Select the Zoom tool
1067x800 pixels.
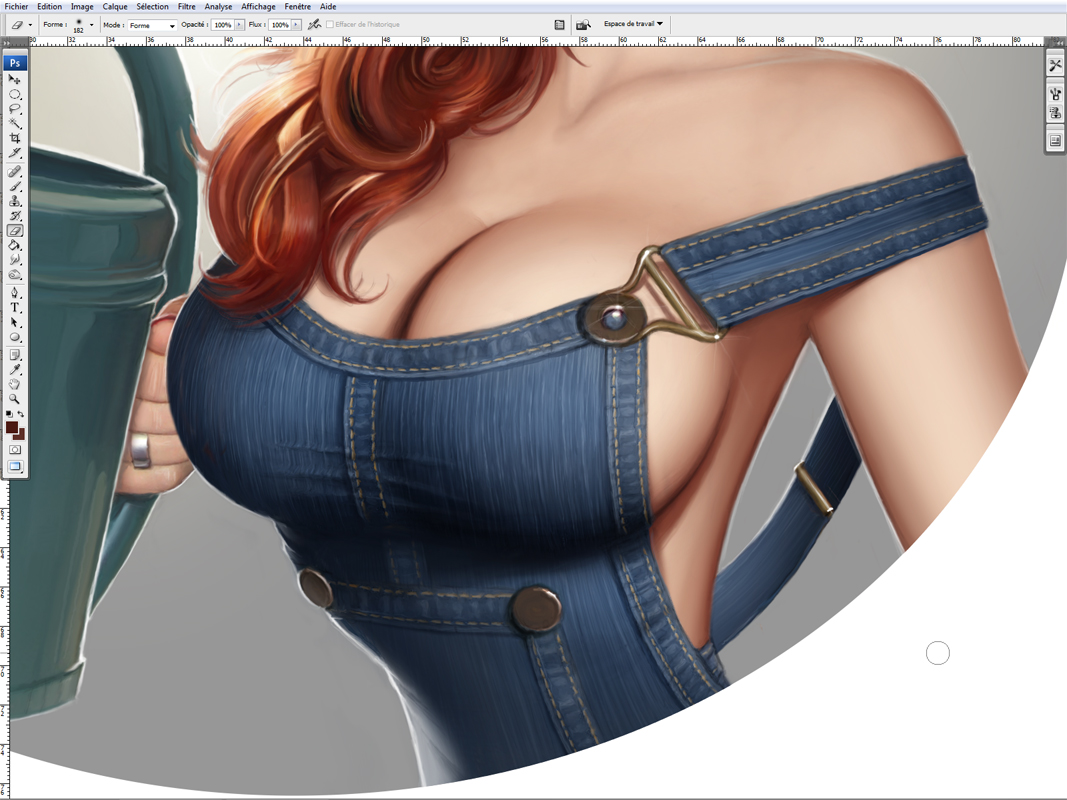pyautogui.click(x=14, y=399)
